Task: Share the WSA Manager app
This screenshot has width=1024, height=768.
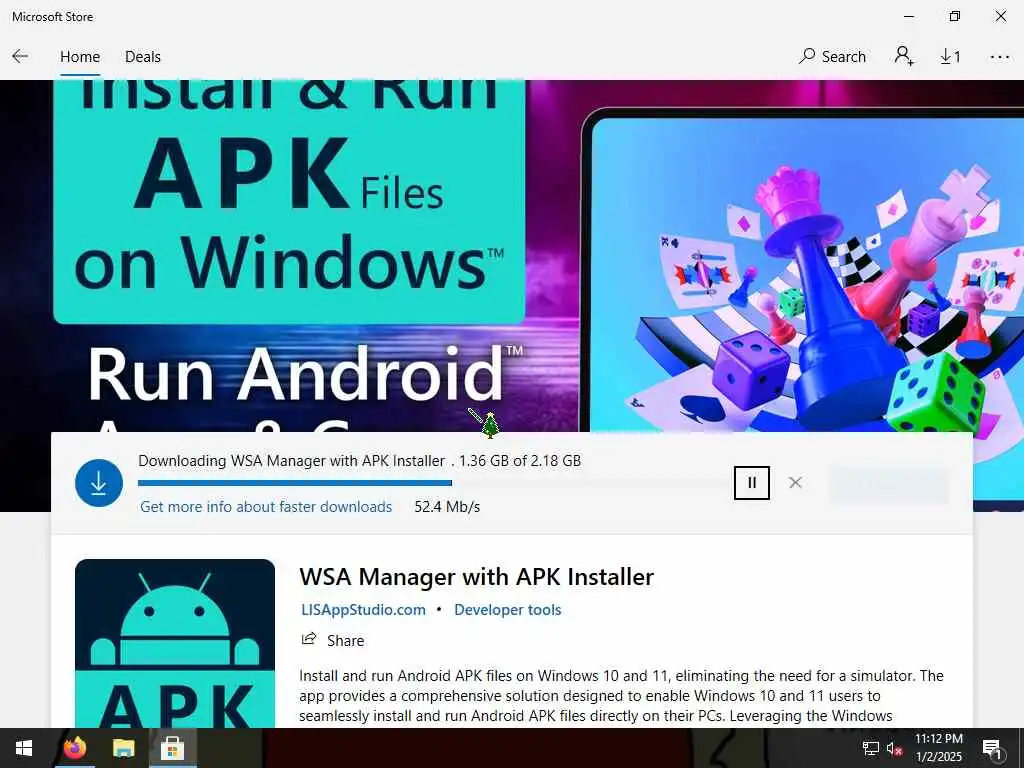Action: coord(332,640)
